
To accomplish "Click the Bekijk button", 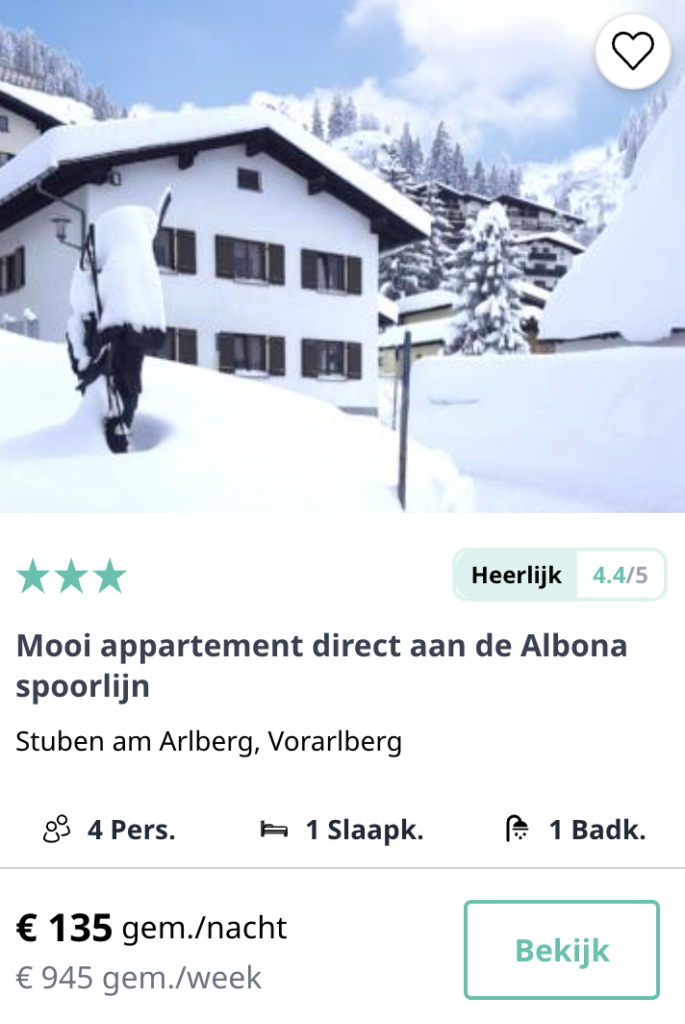I will [562, 950].
